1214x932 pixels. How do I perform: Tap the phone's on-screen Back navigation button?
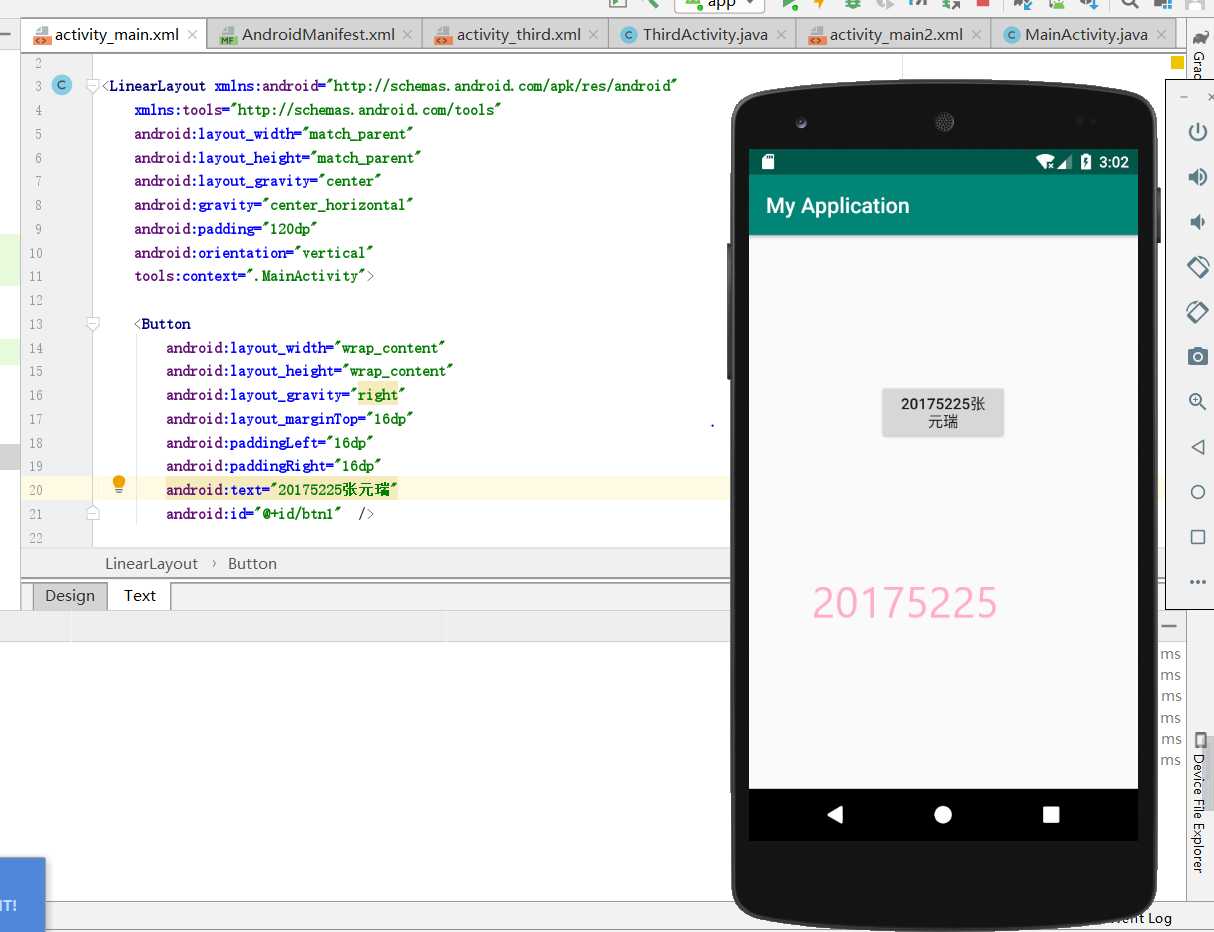[x=835, y=814]
